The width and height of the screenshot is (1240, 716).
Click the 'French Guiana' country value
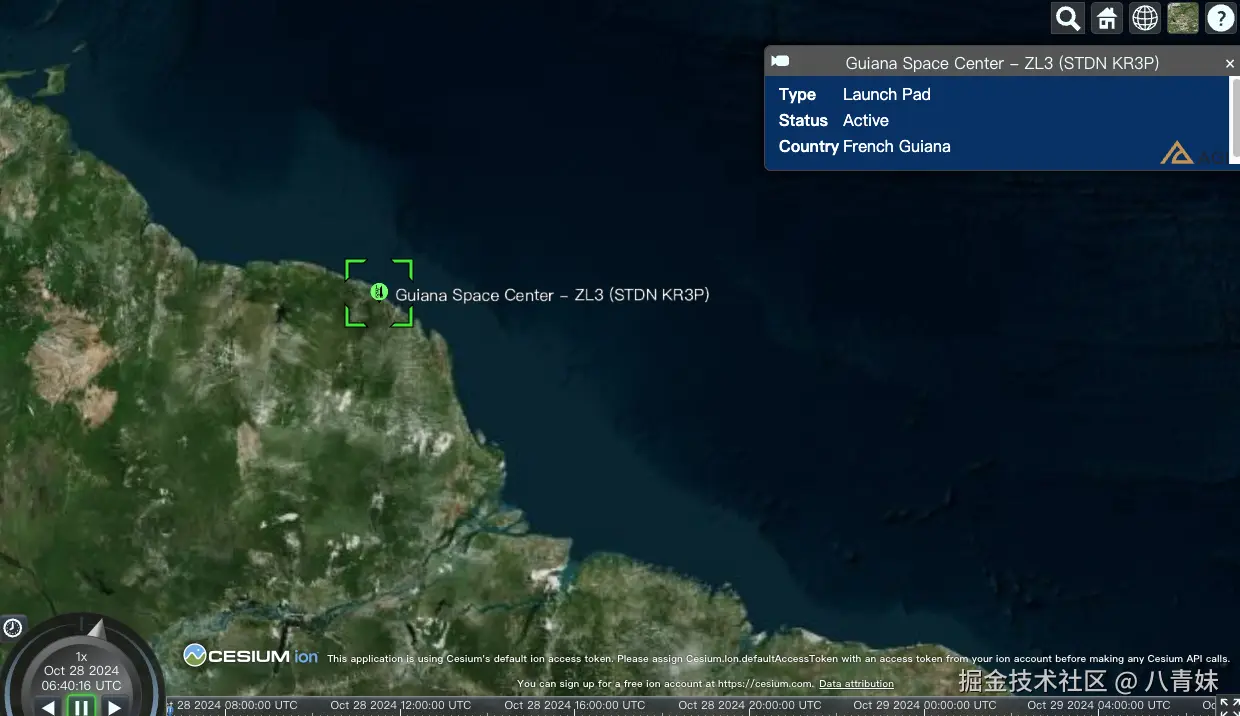pos(897,146)
